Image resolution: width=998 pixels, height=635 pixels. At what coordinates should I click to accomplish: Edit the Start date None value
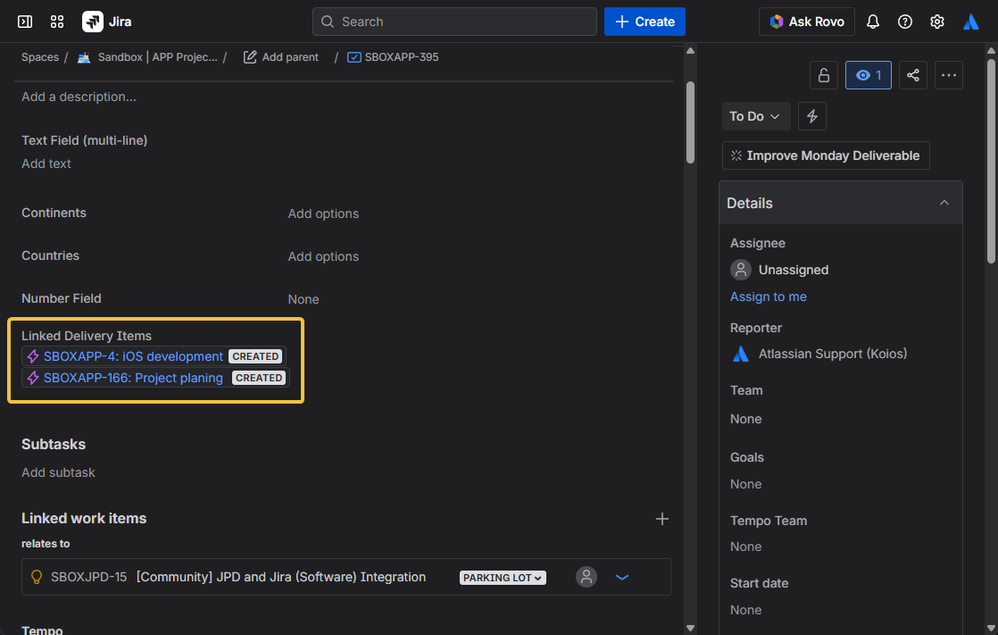[x=746, y=610]
